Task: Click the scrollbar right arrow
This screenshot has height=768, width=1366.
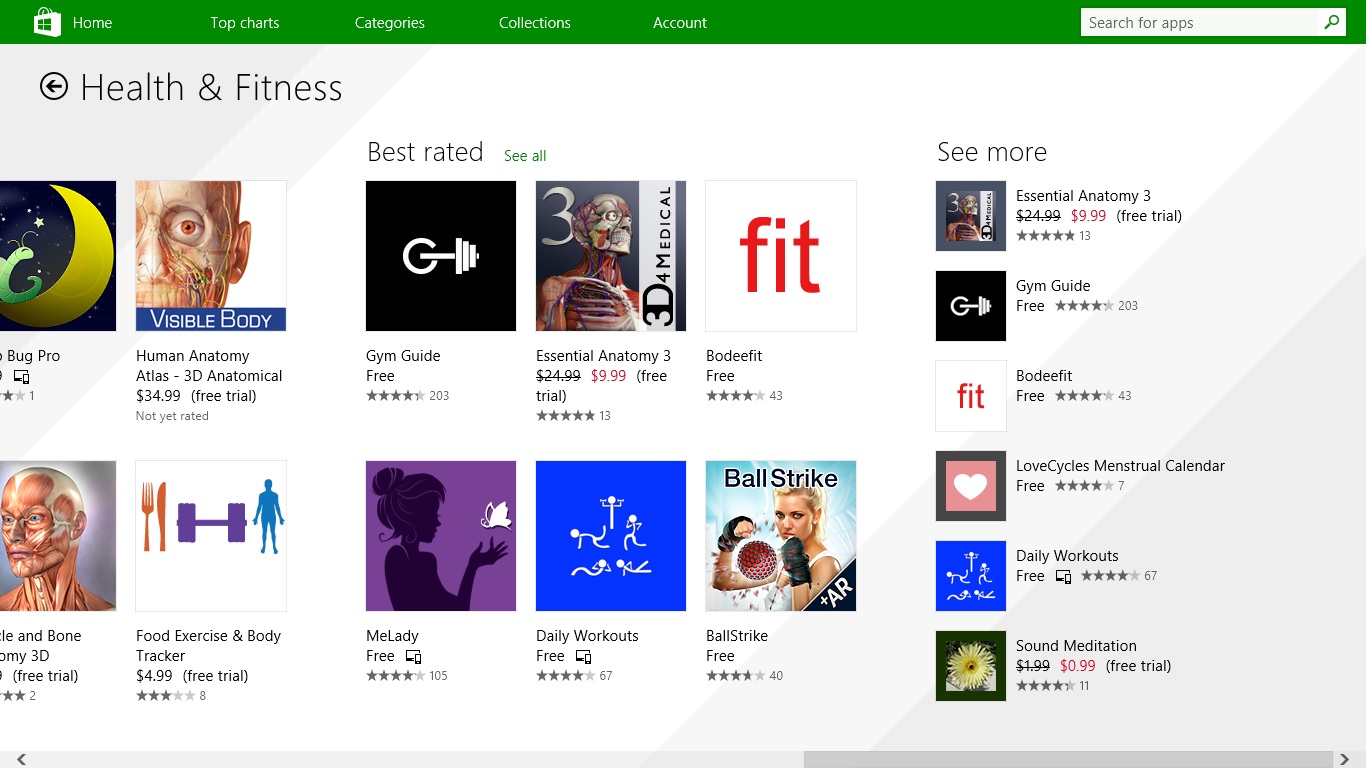Action: pyautogui.click(x=1345, y=759)
